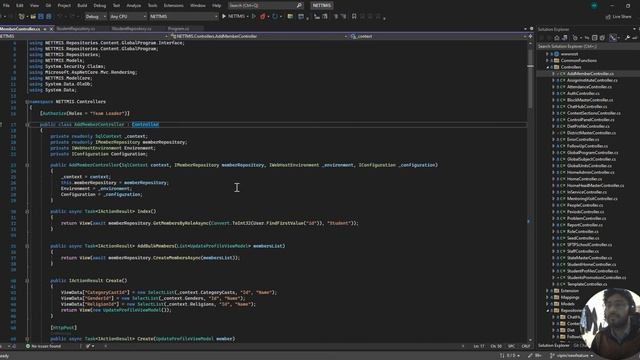
Task: Select TemplateController.cs file
Action: 587,284
